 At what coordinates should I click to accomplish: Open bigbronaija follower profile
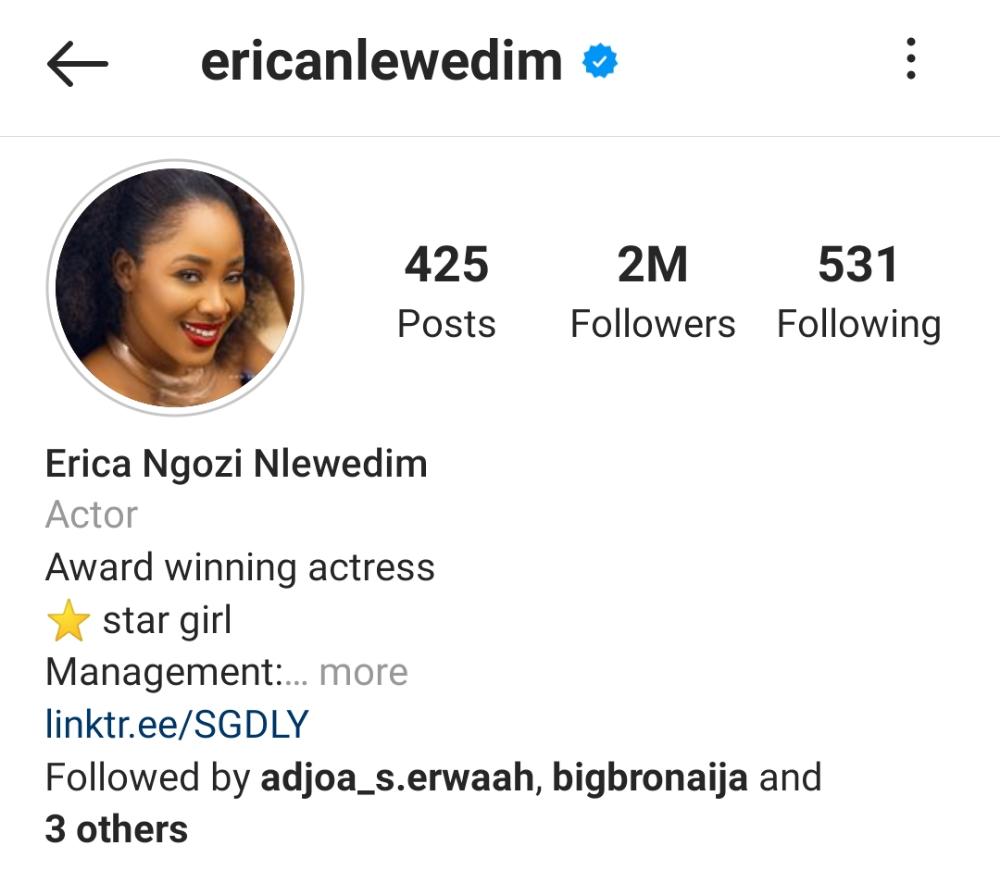[x=649, y=778]
